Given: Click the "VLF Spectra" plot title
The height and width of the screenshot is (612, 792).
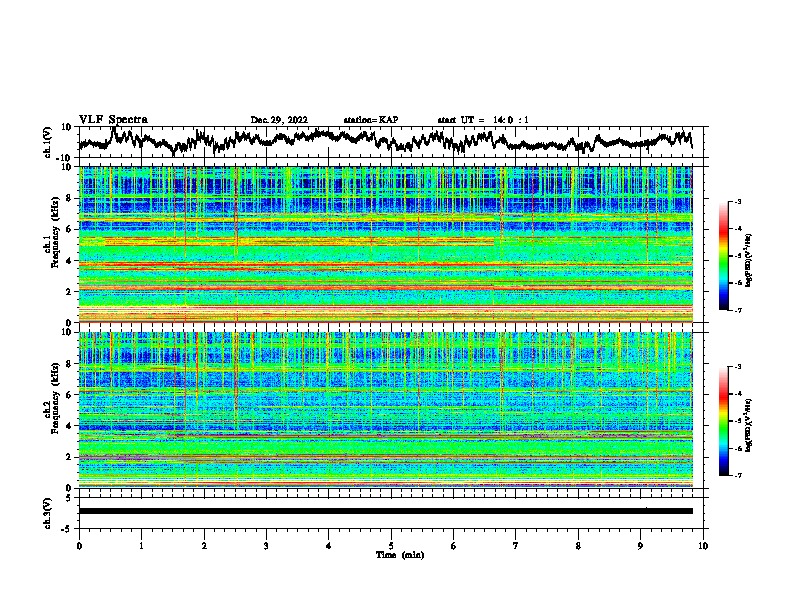Looking at the screenshot, I should click(x=113, y=120).
